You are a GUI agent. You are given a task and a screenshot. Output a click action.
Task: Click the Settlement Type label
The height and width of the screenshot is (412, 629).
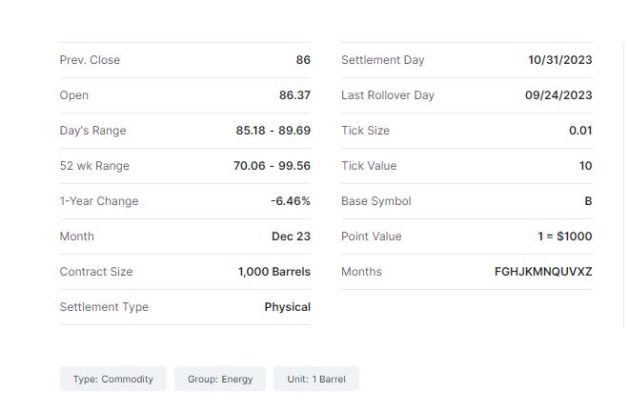(x=104, y=307)
